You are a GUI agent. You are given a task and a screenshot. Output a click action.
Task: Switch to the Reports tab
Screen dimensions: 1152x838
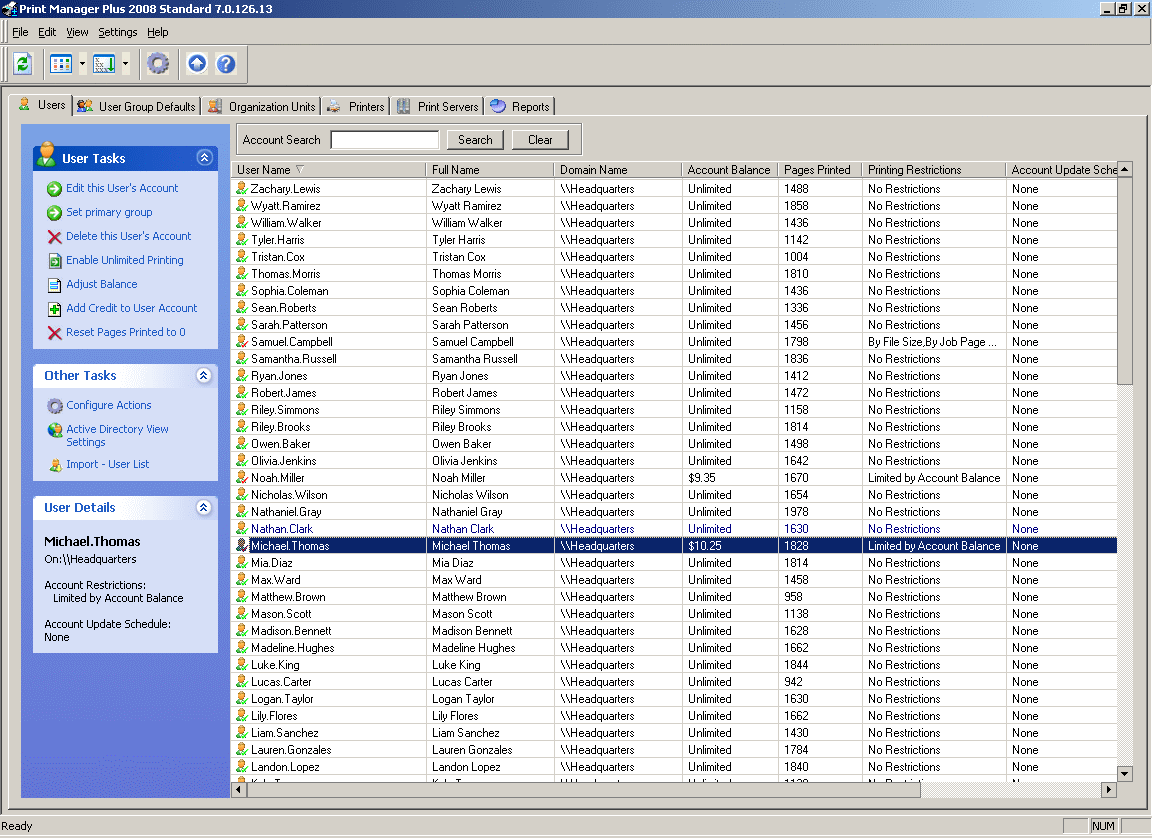(x=520, y=106)
